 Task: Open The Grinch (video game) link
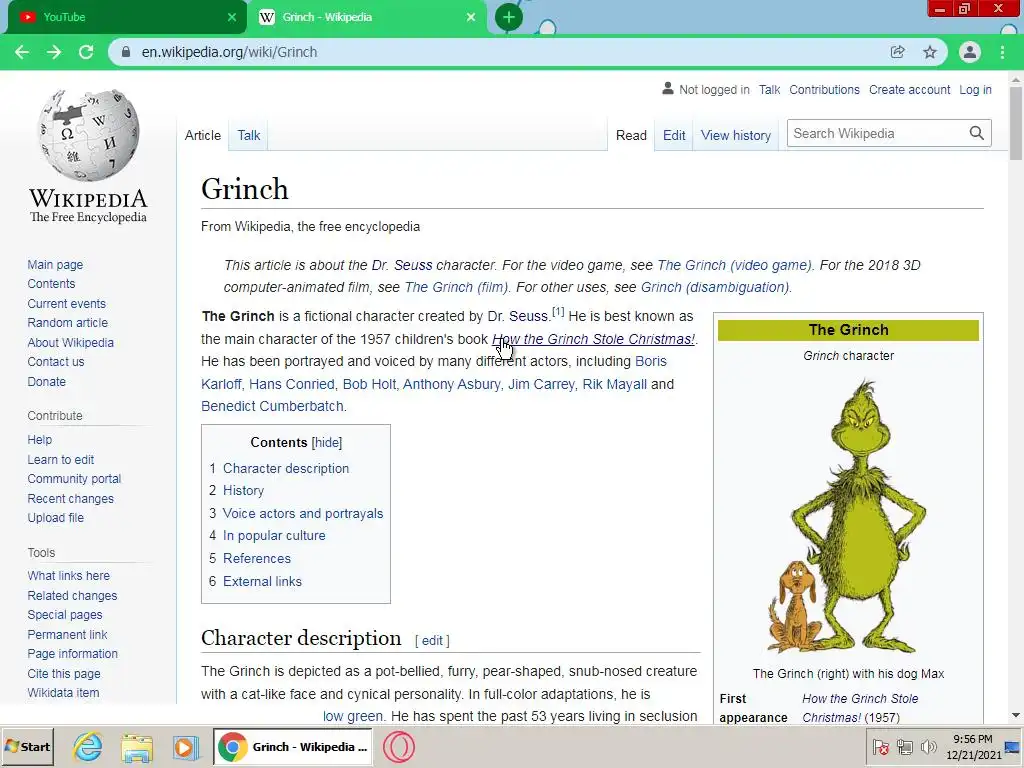735,265
